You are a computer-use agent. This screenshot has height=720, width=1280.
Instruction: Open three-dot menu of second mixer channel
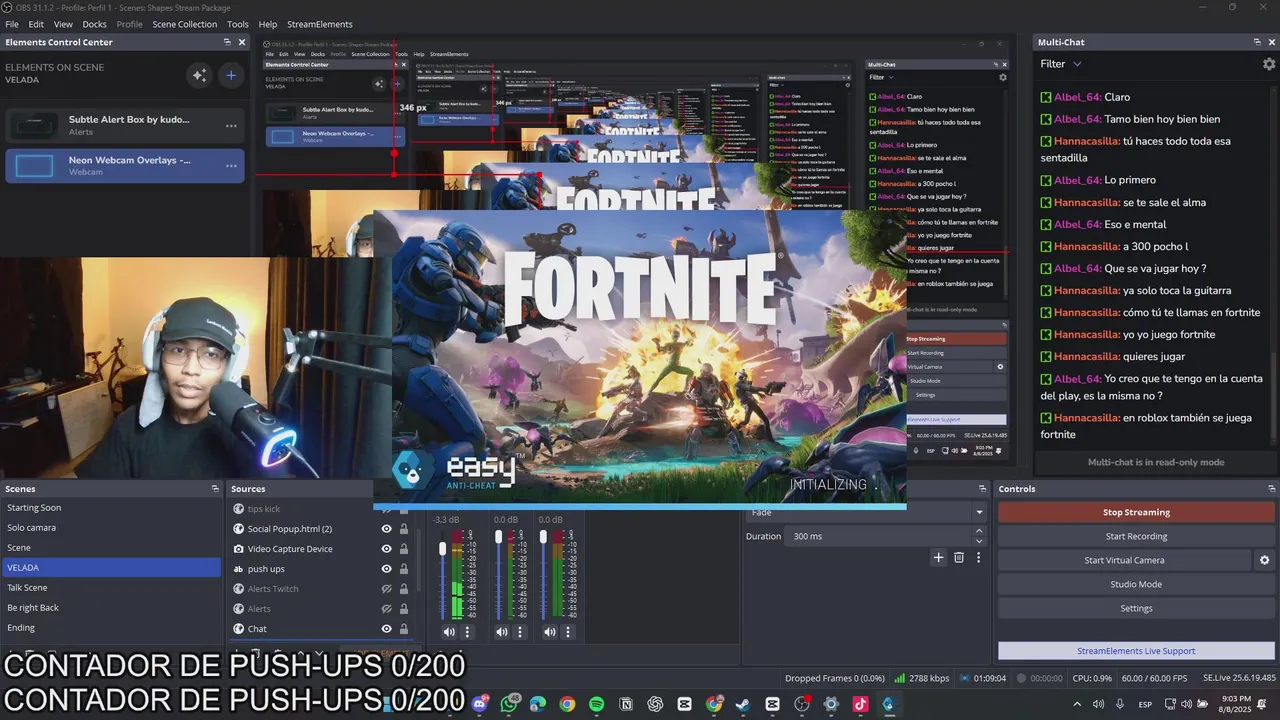pyautogui.click(x=519, y=632)
